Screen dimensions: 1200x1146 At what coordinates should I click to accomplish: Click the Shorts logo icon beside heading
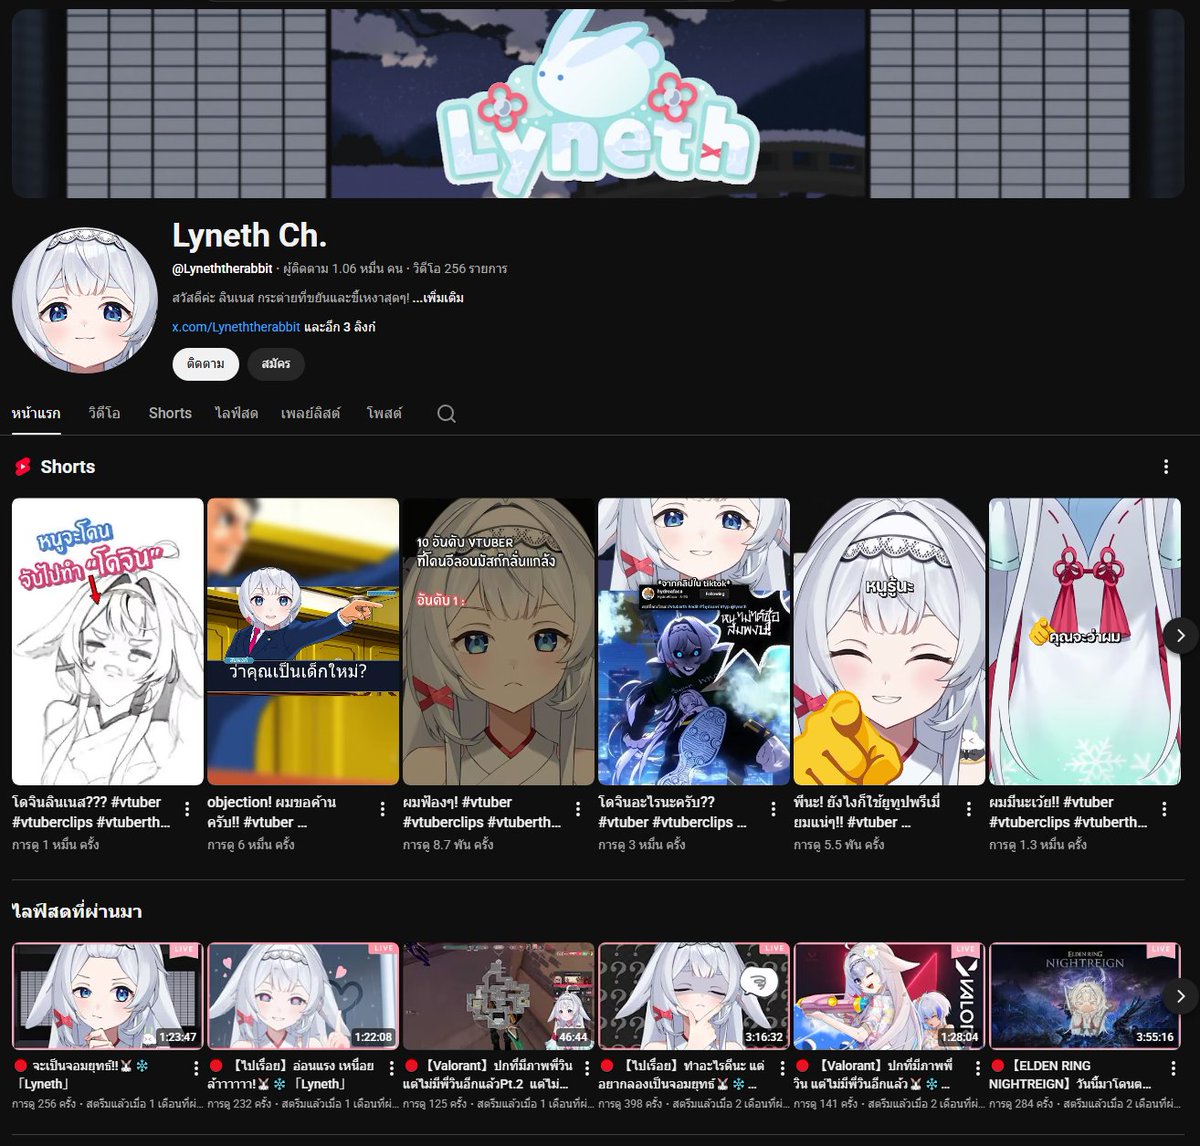coord(22,467)
